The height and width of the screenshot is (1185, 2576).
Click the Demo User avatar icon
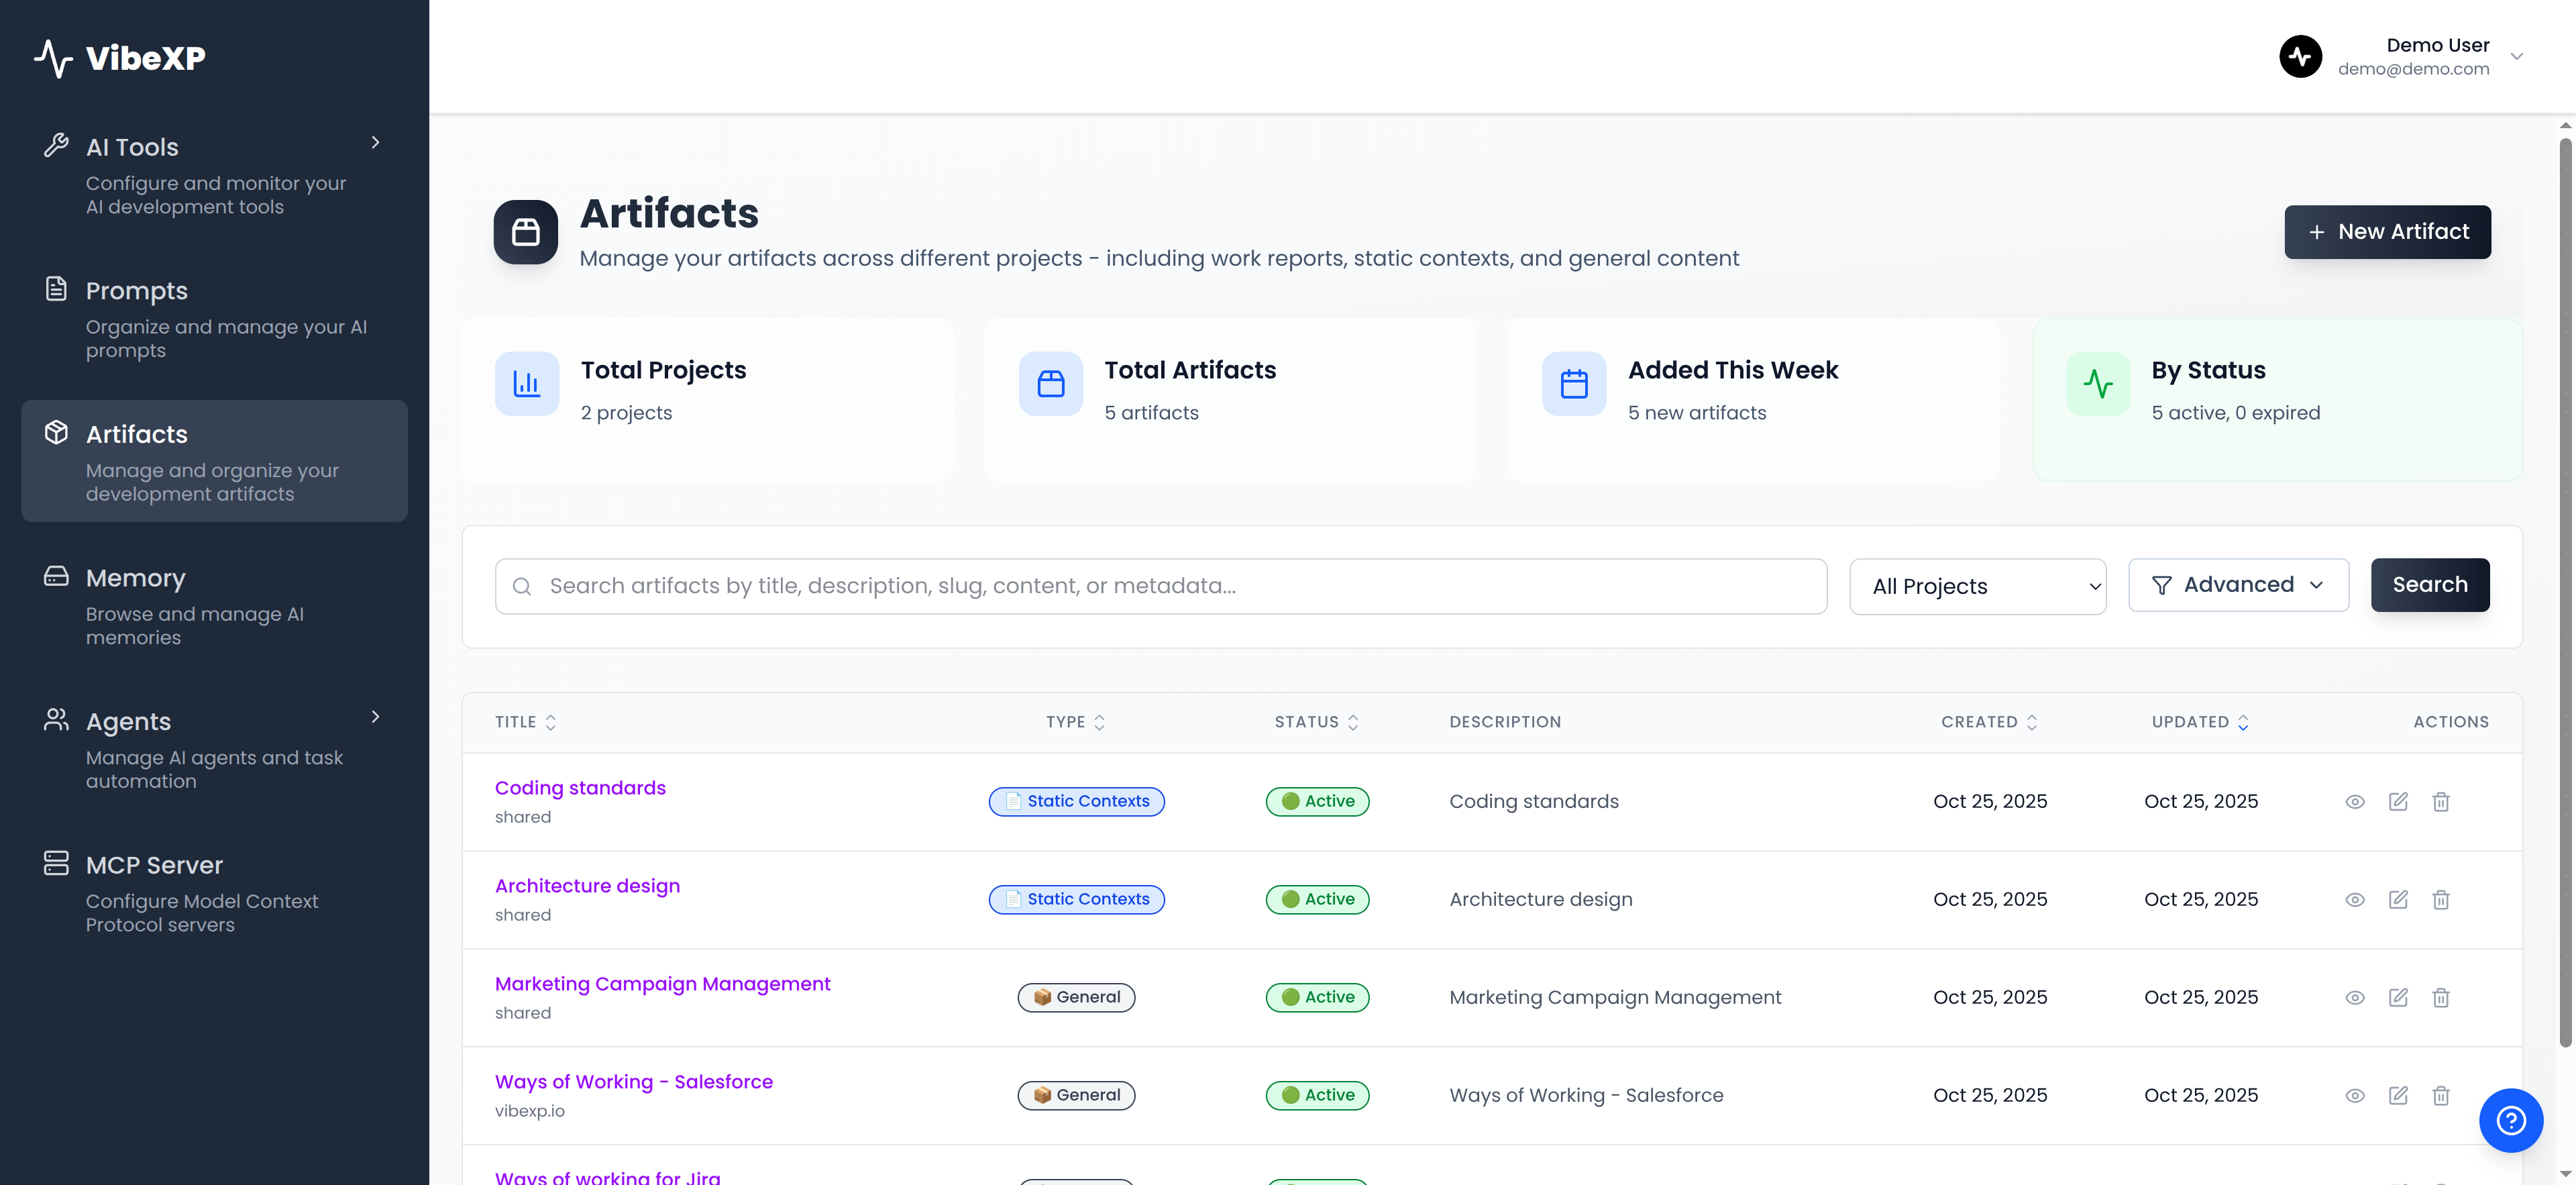pos(2300,56)
